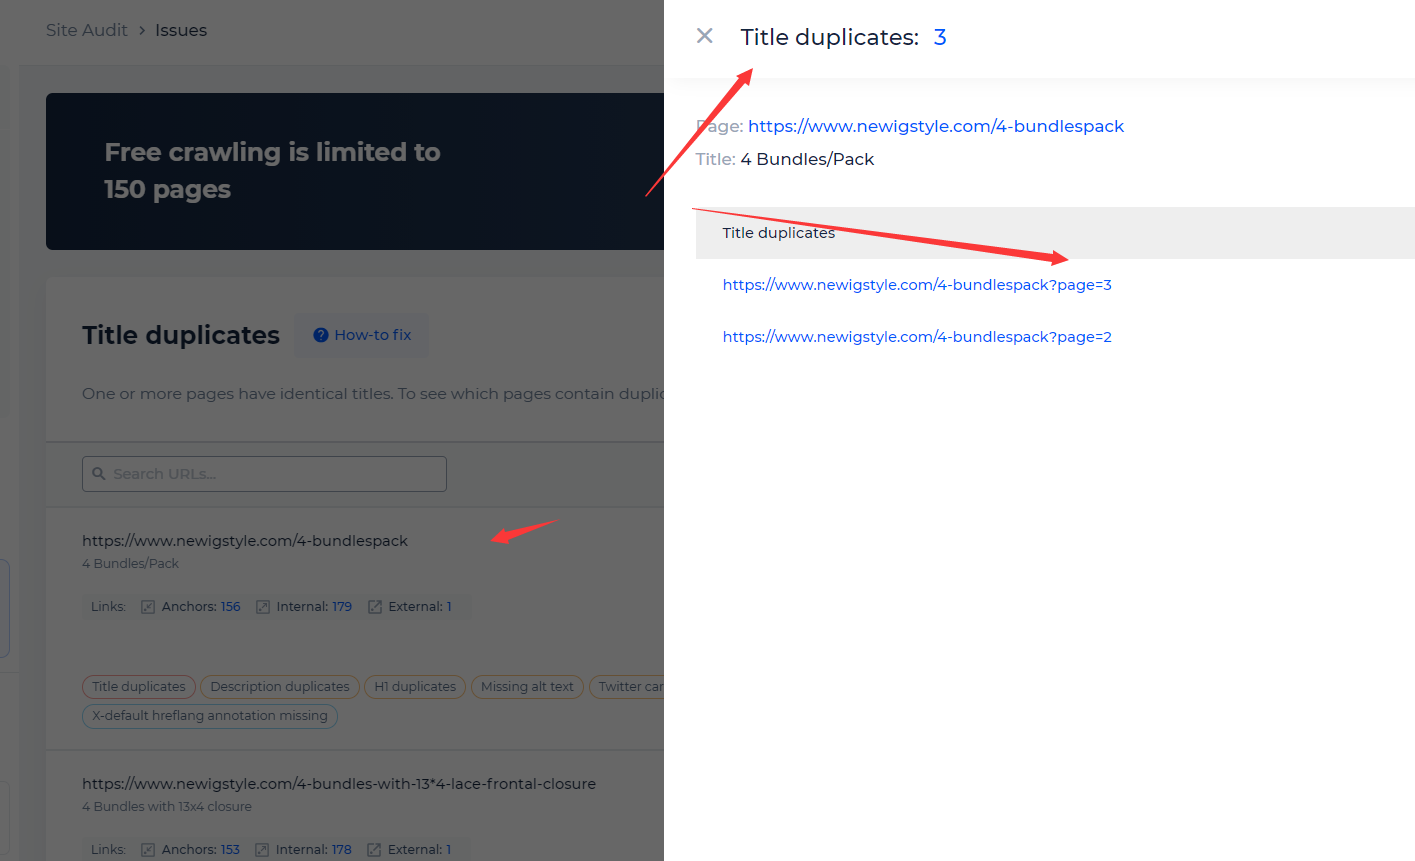The height and width of the screenshot is (861, 1415).
Task: Click External links icon in 4-bundlespack row
Action: pyautogui.click(x=375, y=607)
